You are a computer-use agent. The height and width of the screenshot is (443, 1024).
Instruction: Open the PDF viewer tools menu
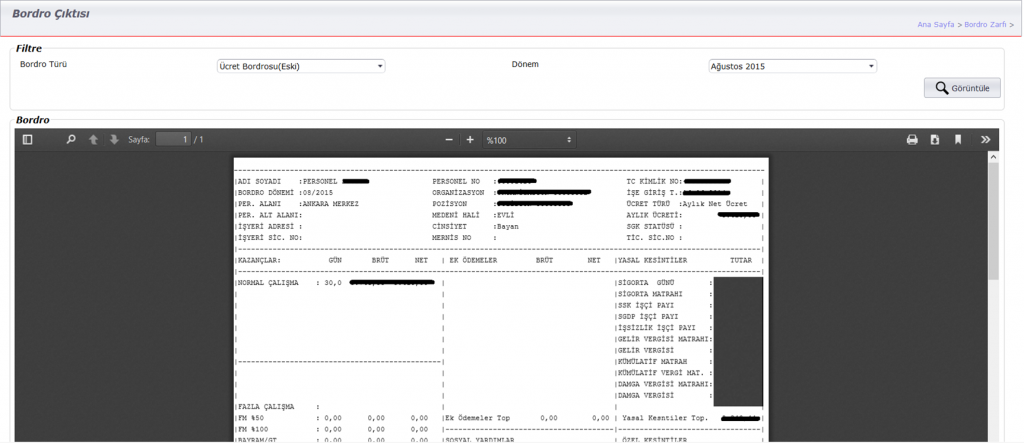click(985, 140)
